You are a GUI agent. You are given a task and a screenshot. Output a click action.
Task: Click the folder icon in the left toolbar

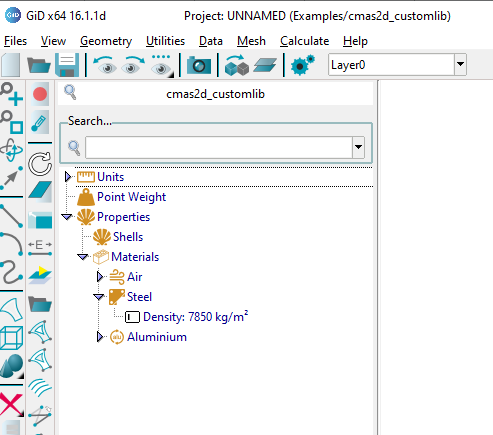tap(40, 304)
